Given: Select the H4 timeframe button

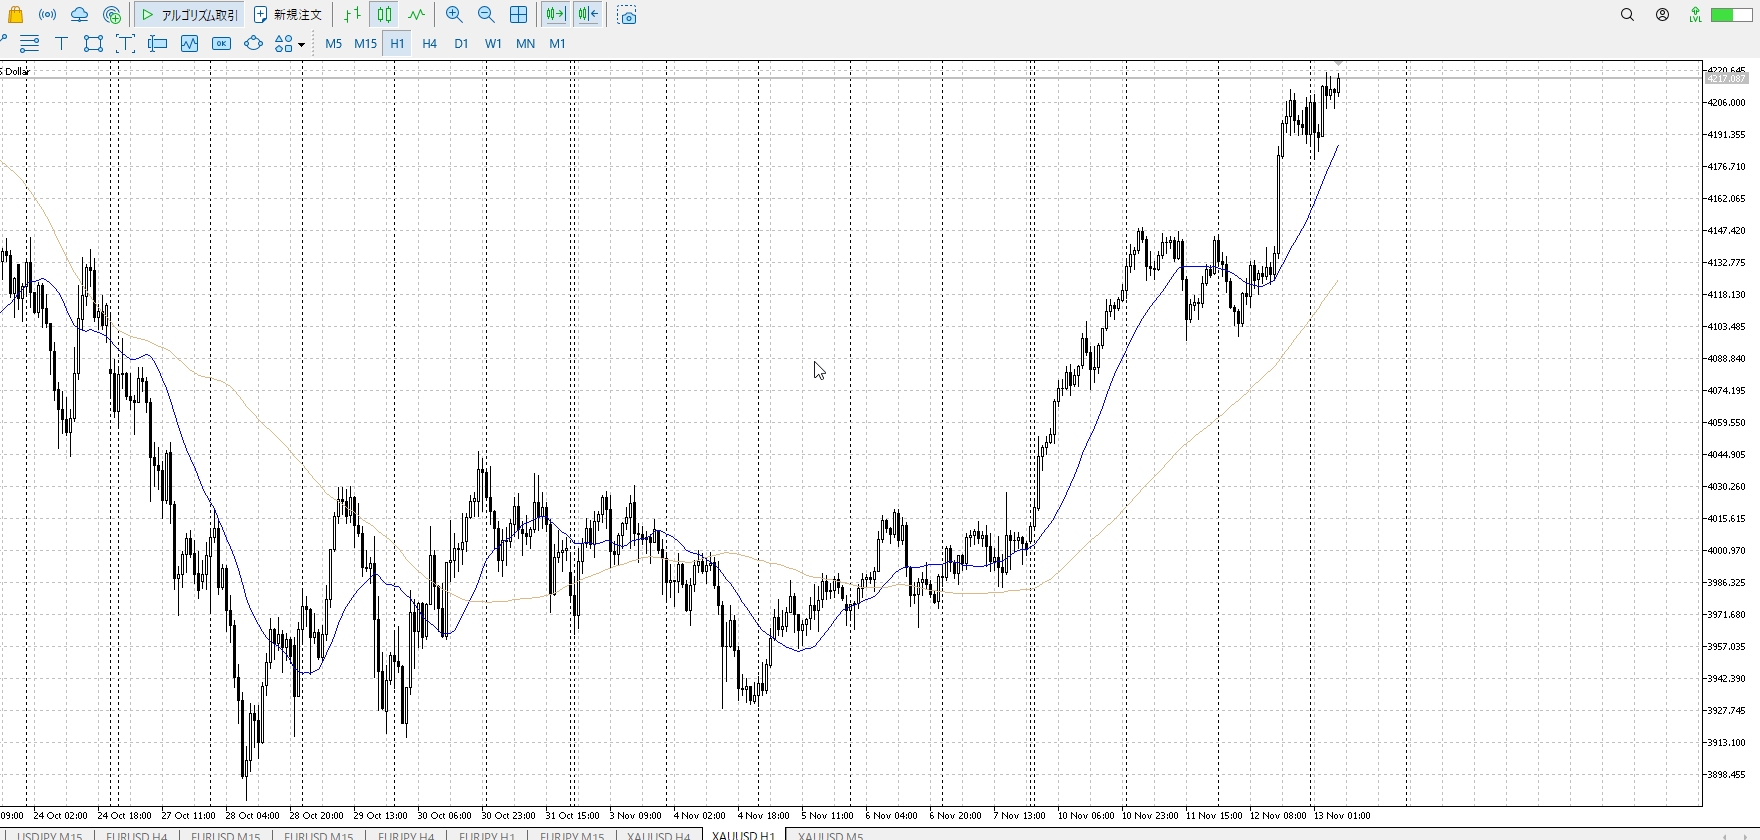Looking at the screenshot, I should pos(429,43).
